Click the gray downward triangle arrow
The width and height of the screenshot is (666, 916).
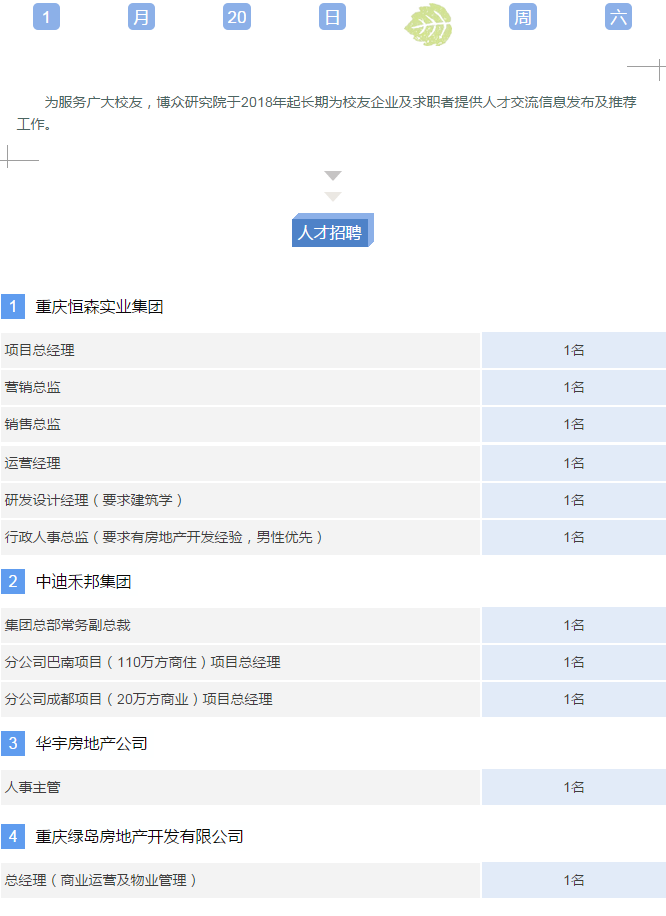pyautogui.click(x=333, y=177)
